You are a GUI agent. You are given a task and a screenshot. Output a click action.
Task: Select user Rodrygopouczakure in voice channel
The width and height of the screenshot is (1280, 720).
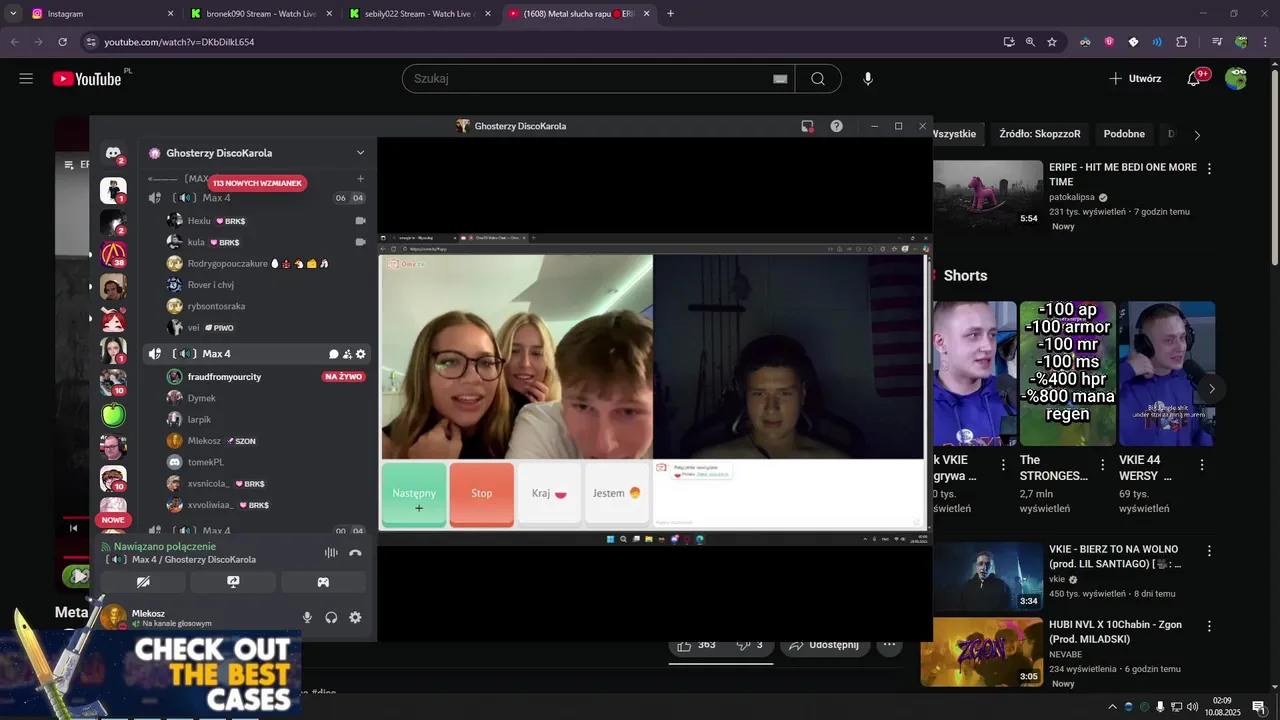point(228,264)
